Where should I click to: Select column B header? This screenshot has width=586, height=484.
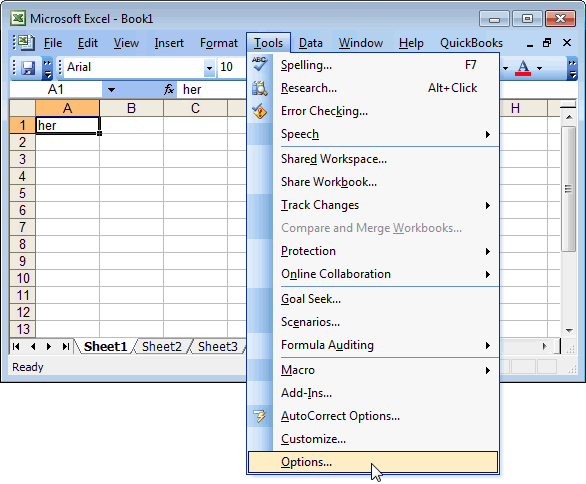(x=131, y=108)
